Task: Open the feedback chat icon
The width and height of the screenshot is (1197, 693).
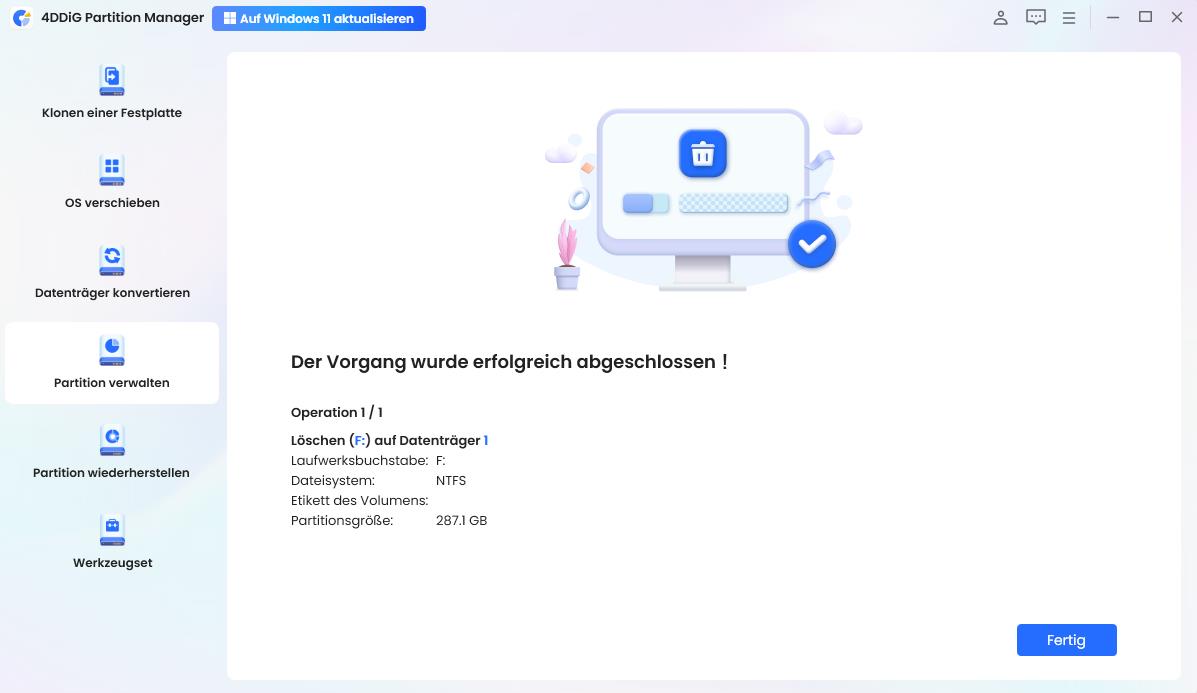Action: pos(1035,17)
